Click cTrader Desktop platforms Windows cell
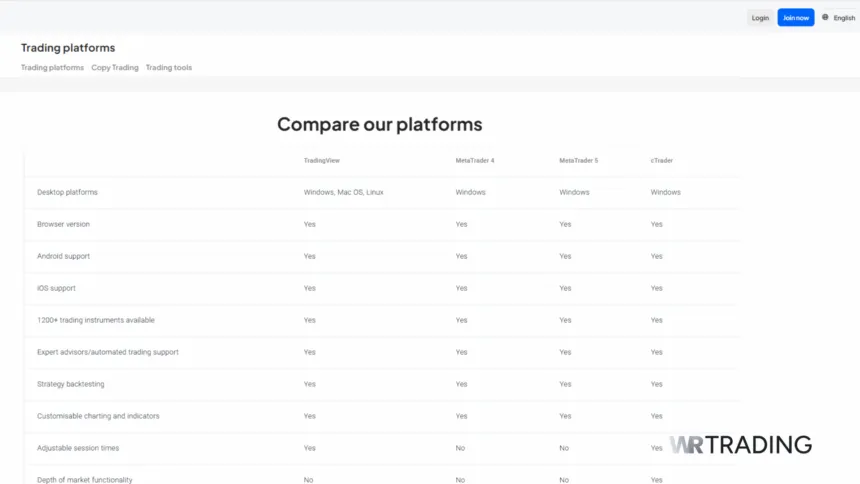The width and height of the screenshot is (860, 484). pyautogui.click(x=665, y=193)
